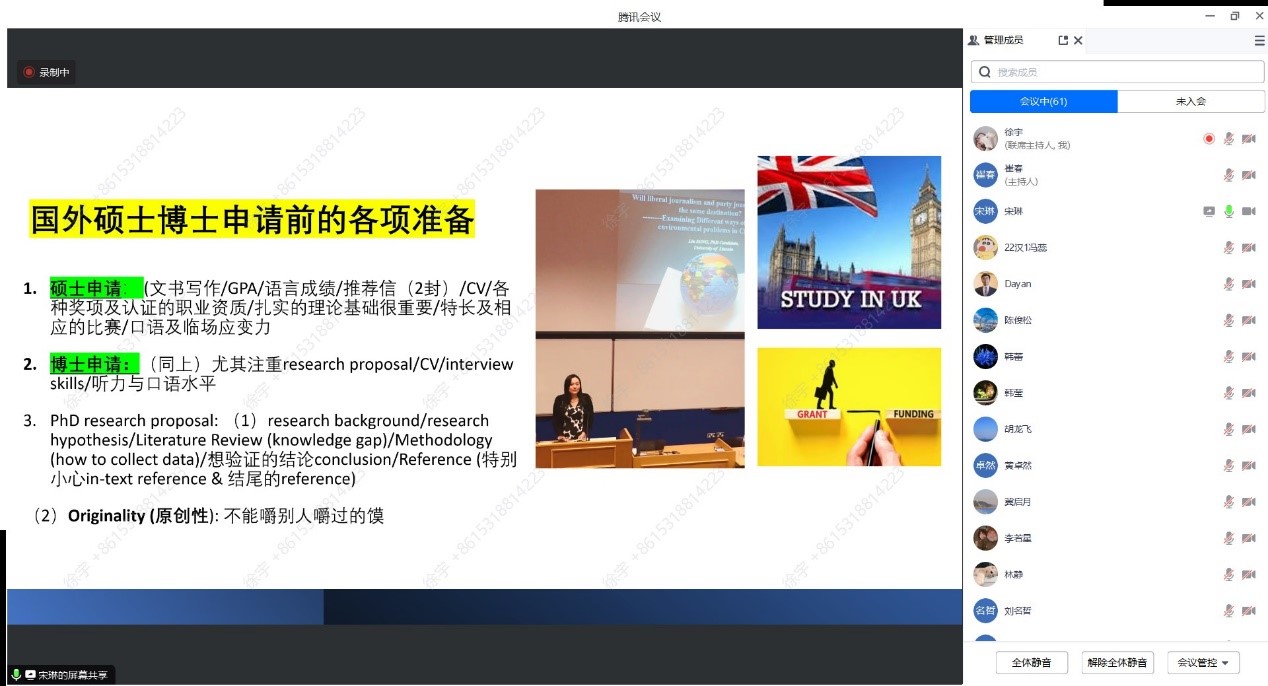
Task: Click the red recording icon next to 徐宇
Action: coord(1209,139)
